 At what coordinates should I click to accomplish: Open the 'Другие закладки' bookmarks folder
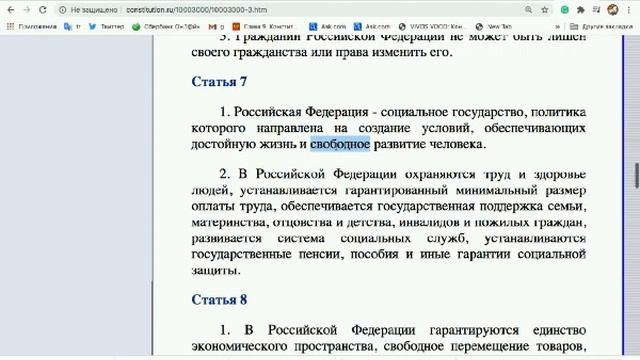(x=601, y=27)
